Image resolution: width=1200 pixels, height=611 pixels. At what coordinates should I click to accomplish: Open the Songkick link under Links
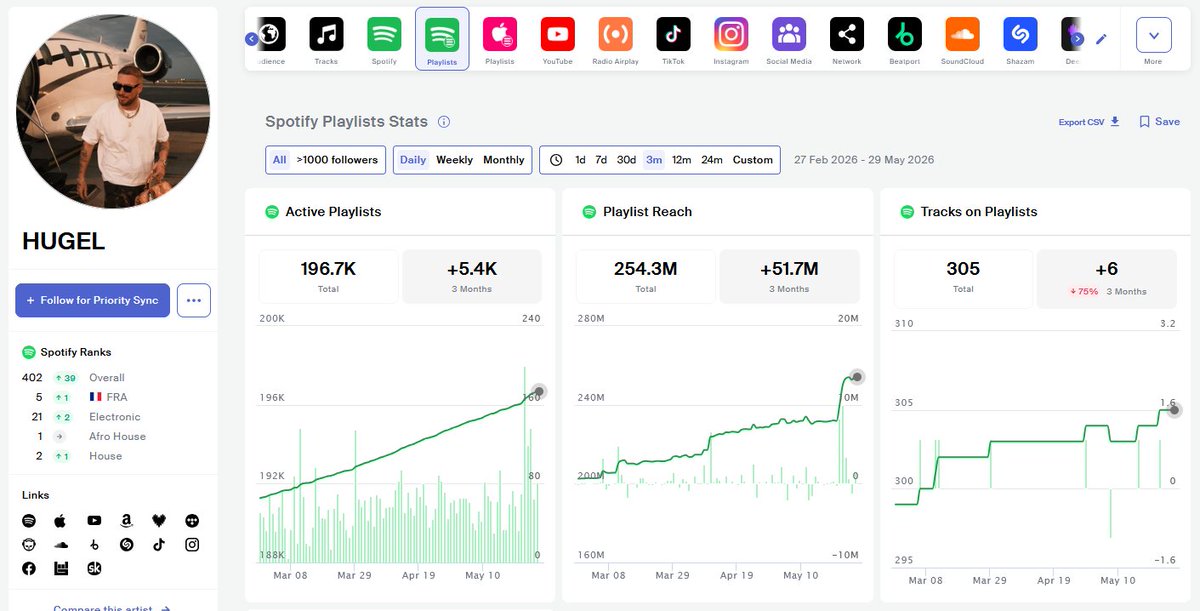[94, 568]
